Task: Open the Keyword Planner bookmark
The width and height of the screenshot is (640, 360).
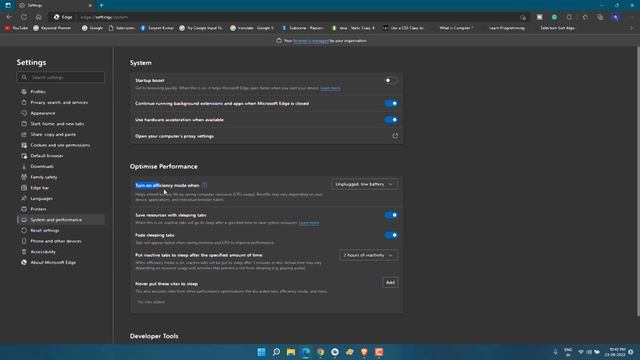Action: pos(52,28)
